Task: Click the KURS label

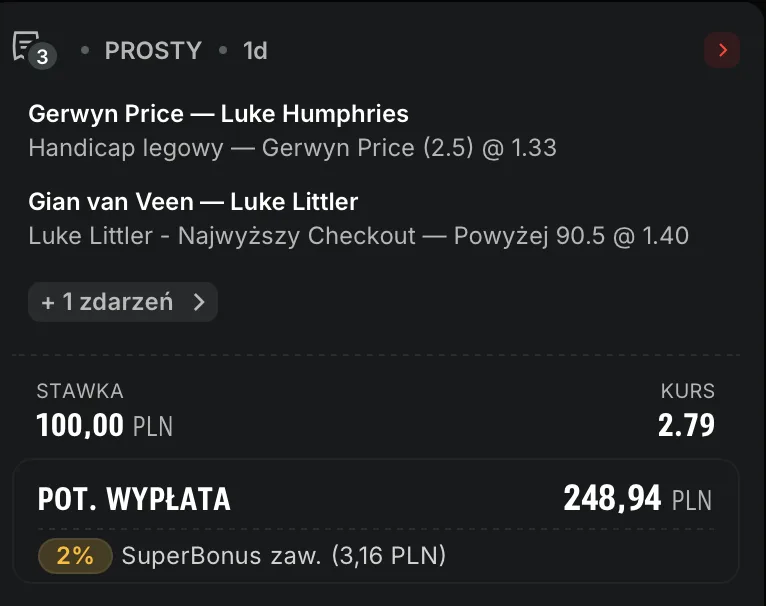Action: 687,391
